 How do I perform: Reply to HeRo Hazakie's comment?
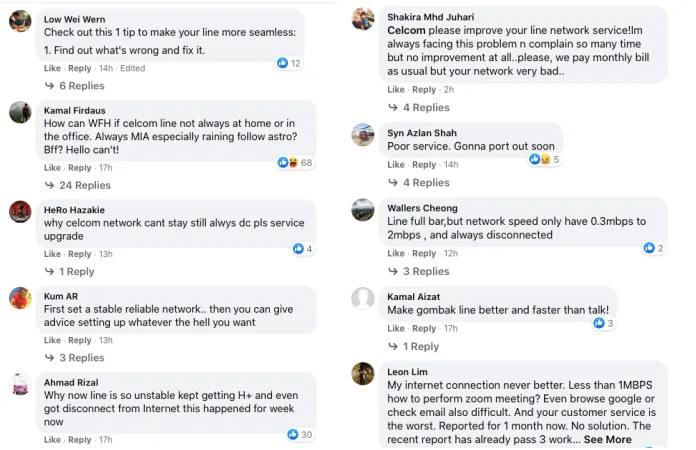point(80,254)
